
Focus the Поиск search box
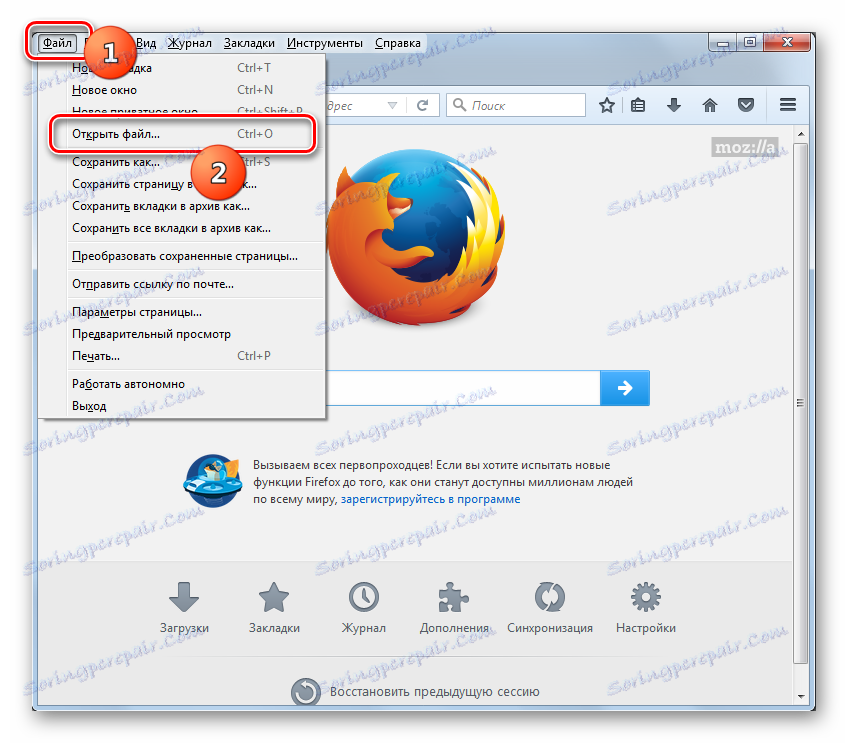click(516, 105)
